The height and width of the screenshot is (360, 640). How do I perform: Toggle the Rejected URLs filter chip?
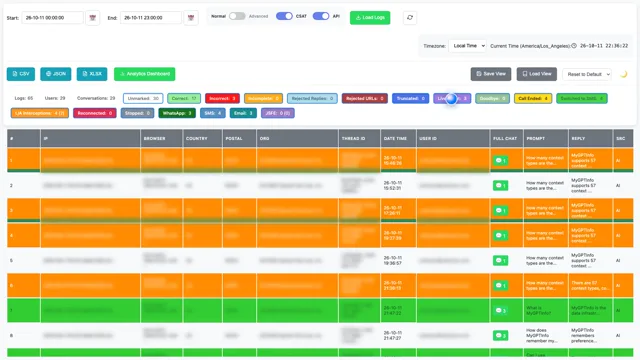click(364, 98)
